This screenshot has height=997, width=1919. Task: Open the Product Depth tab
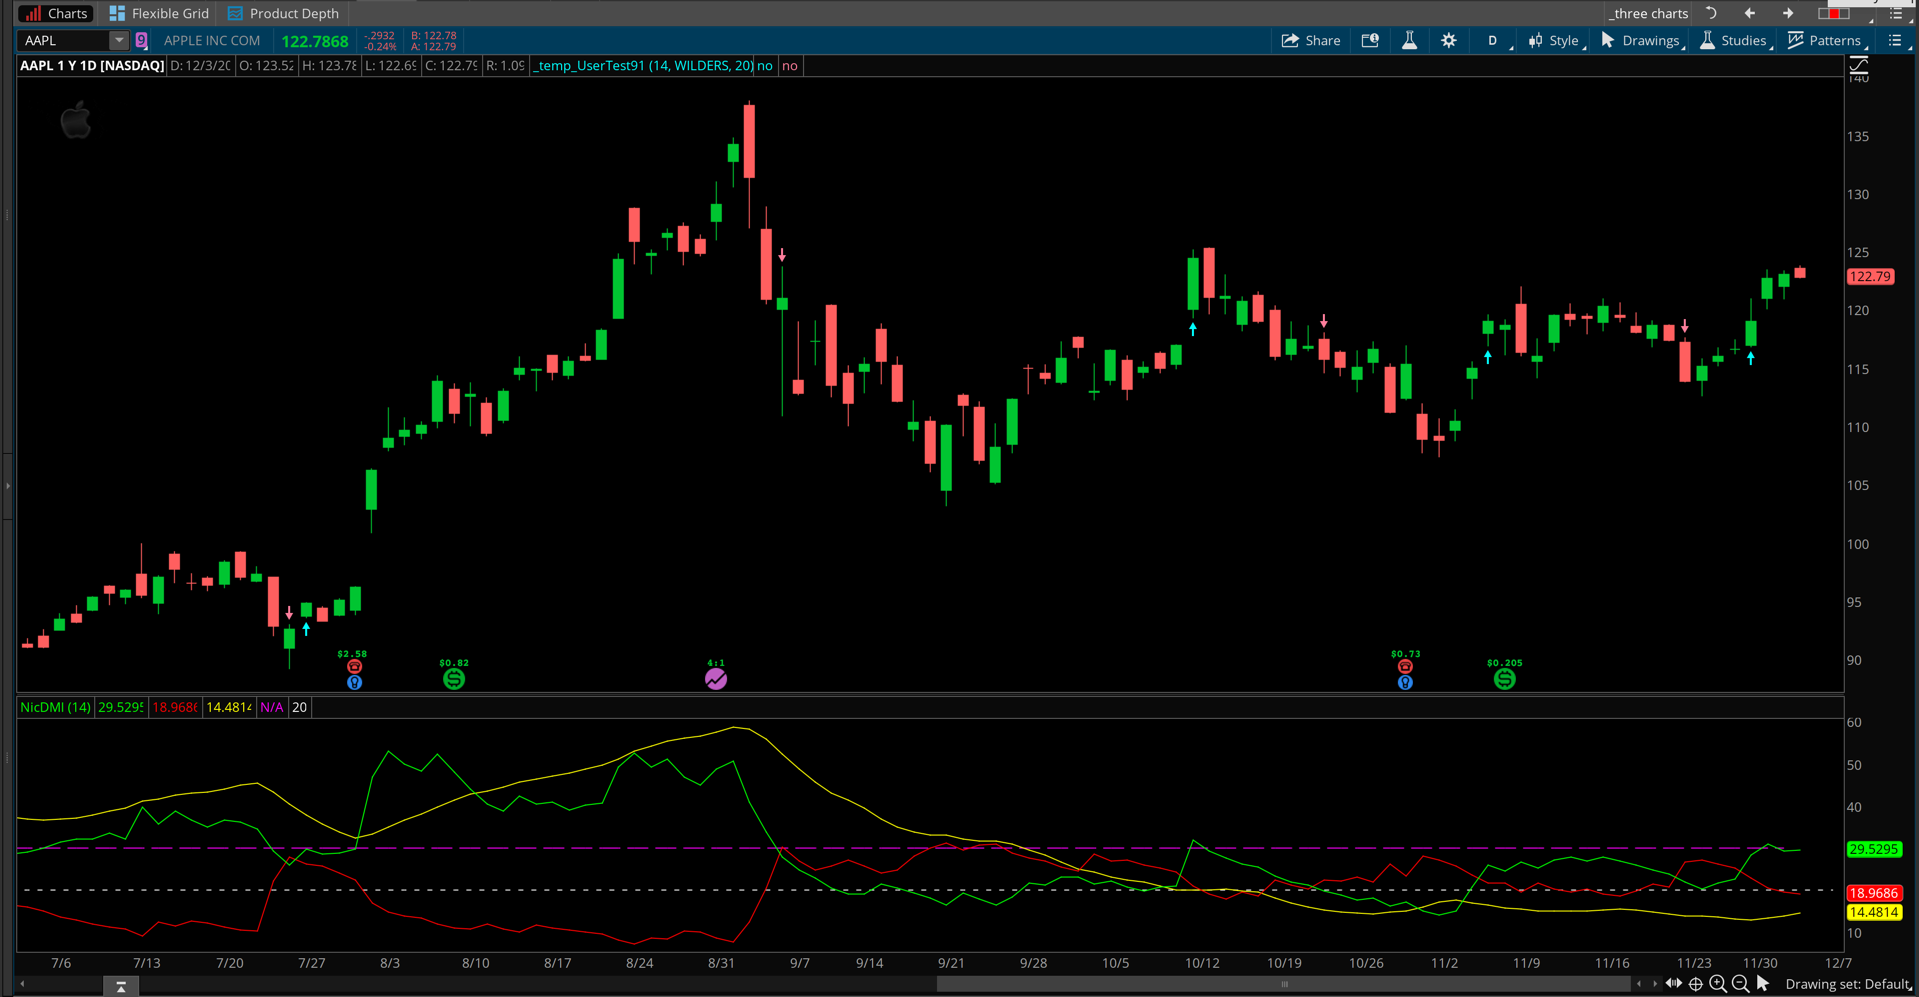pyautogui.click(x=284, y=13)
